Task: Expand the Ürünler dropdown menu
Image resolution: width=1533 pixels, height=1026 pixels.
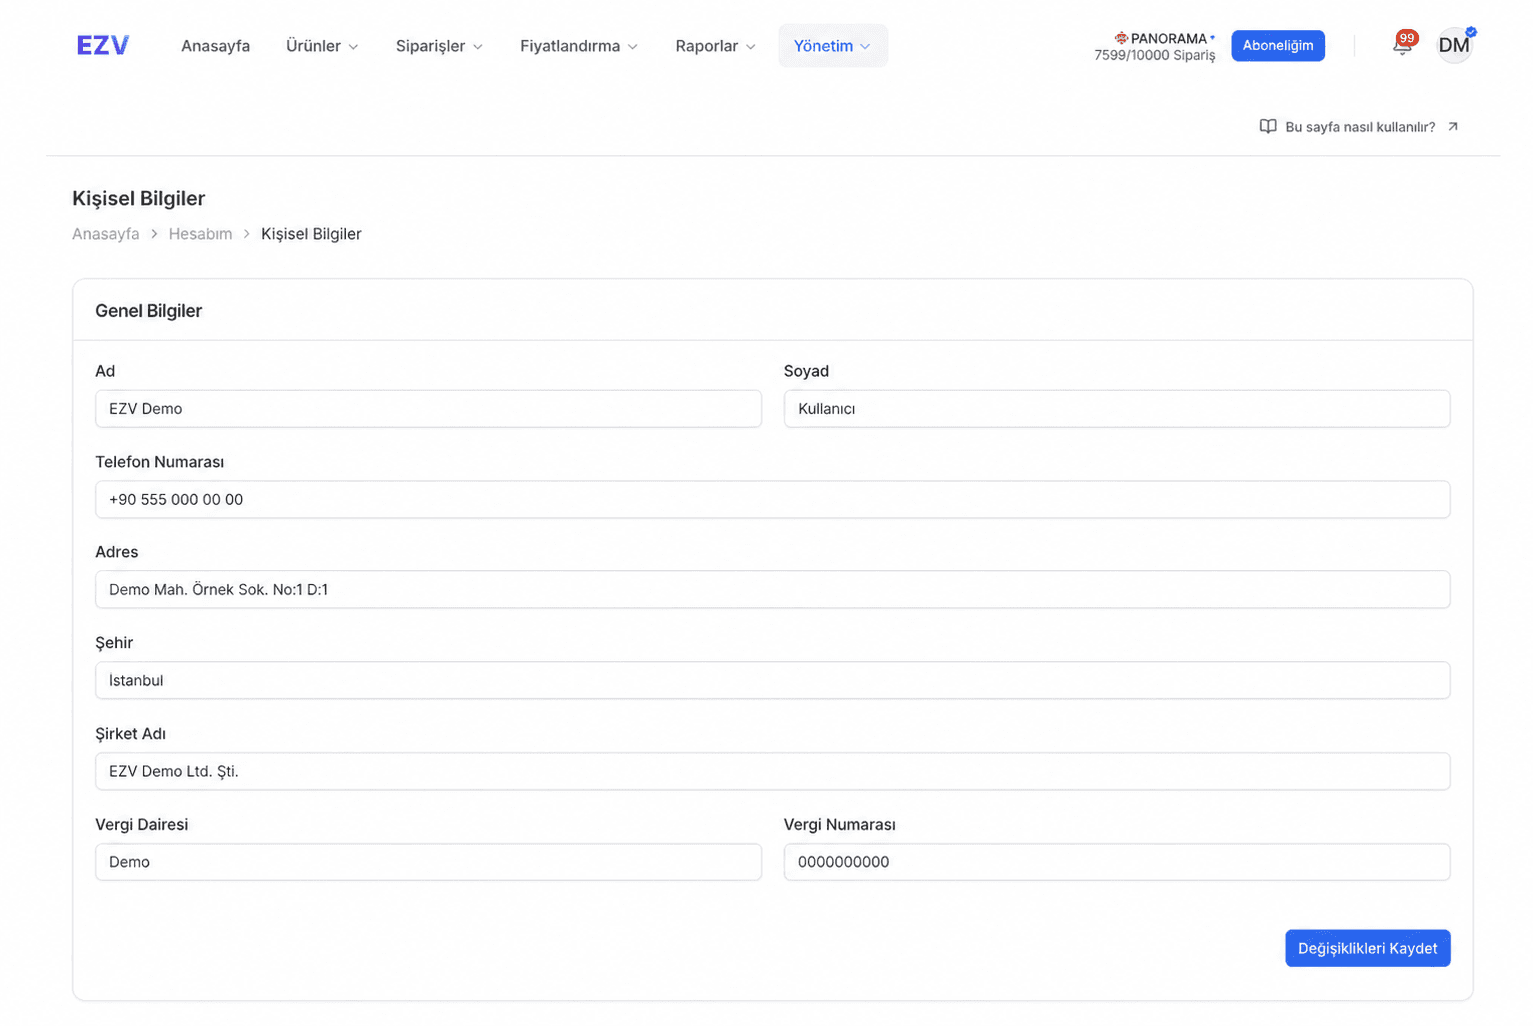Action: click(322, 46)
